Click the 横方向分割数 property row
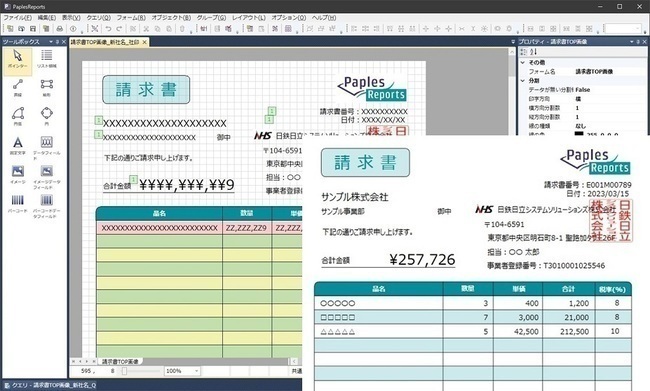 [584, 108]
